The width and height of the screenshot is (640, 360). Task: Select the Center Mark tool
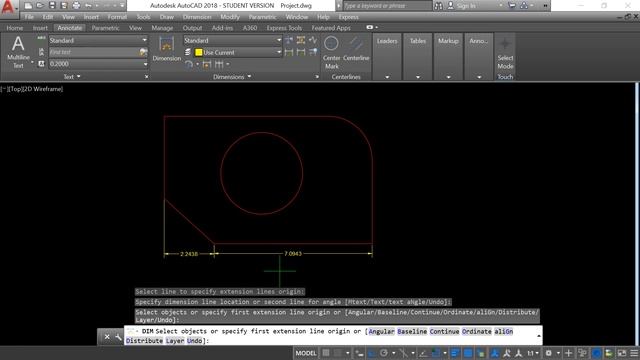coord(331,52)
